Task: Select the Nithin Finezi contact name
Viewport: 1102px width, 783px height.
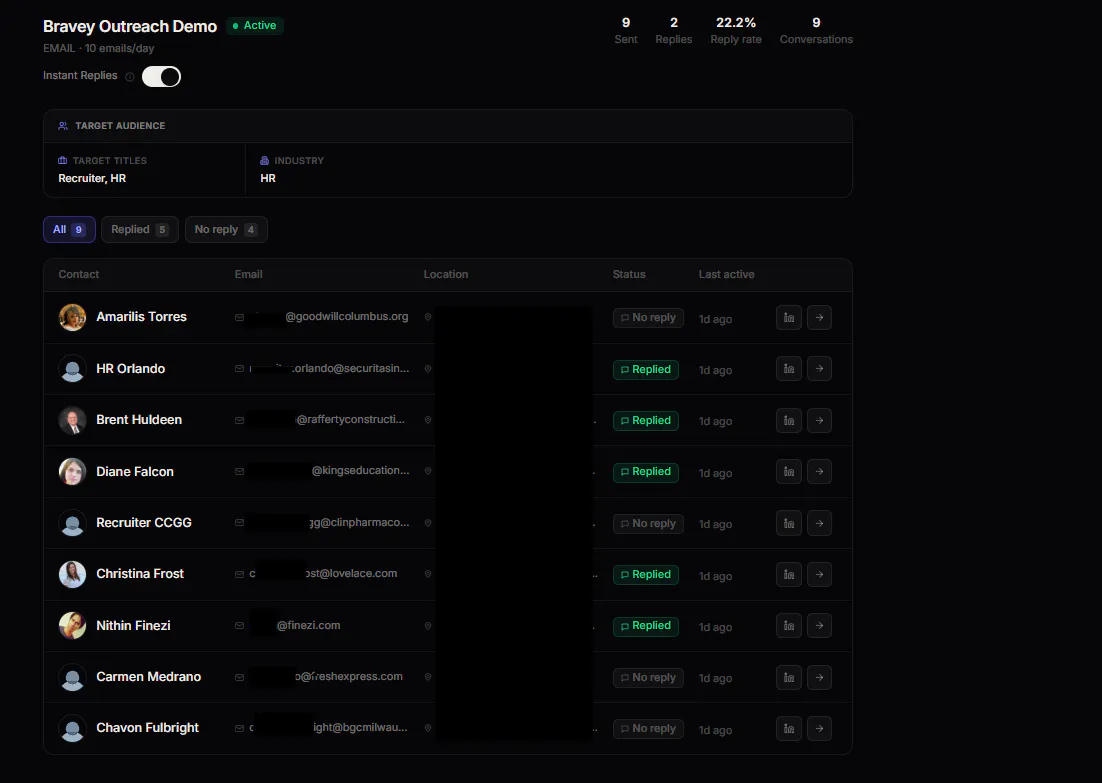Action: tap(134, 626)
